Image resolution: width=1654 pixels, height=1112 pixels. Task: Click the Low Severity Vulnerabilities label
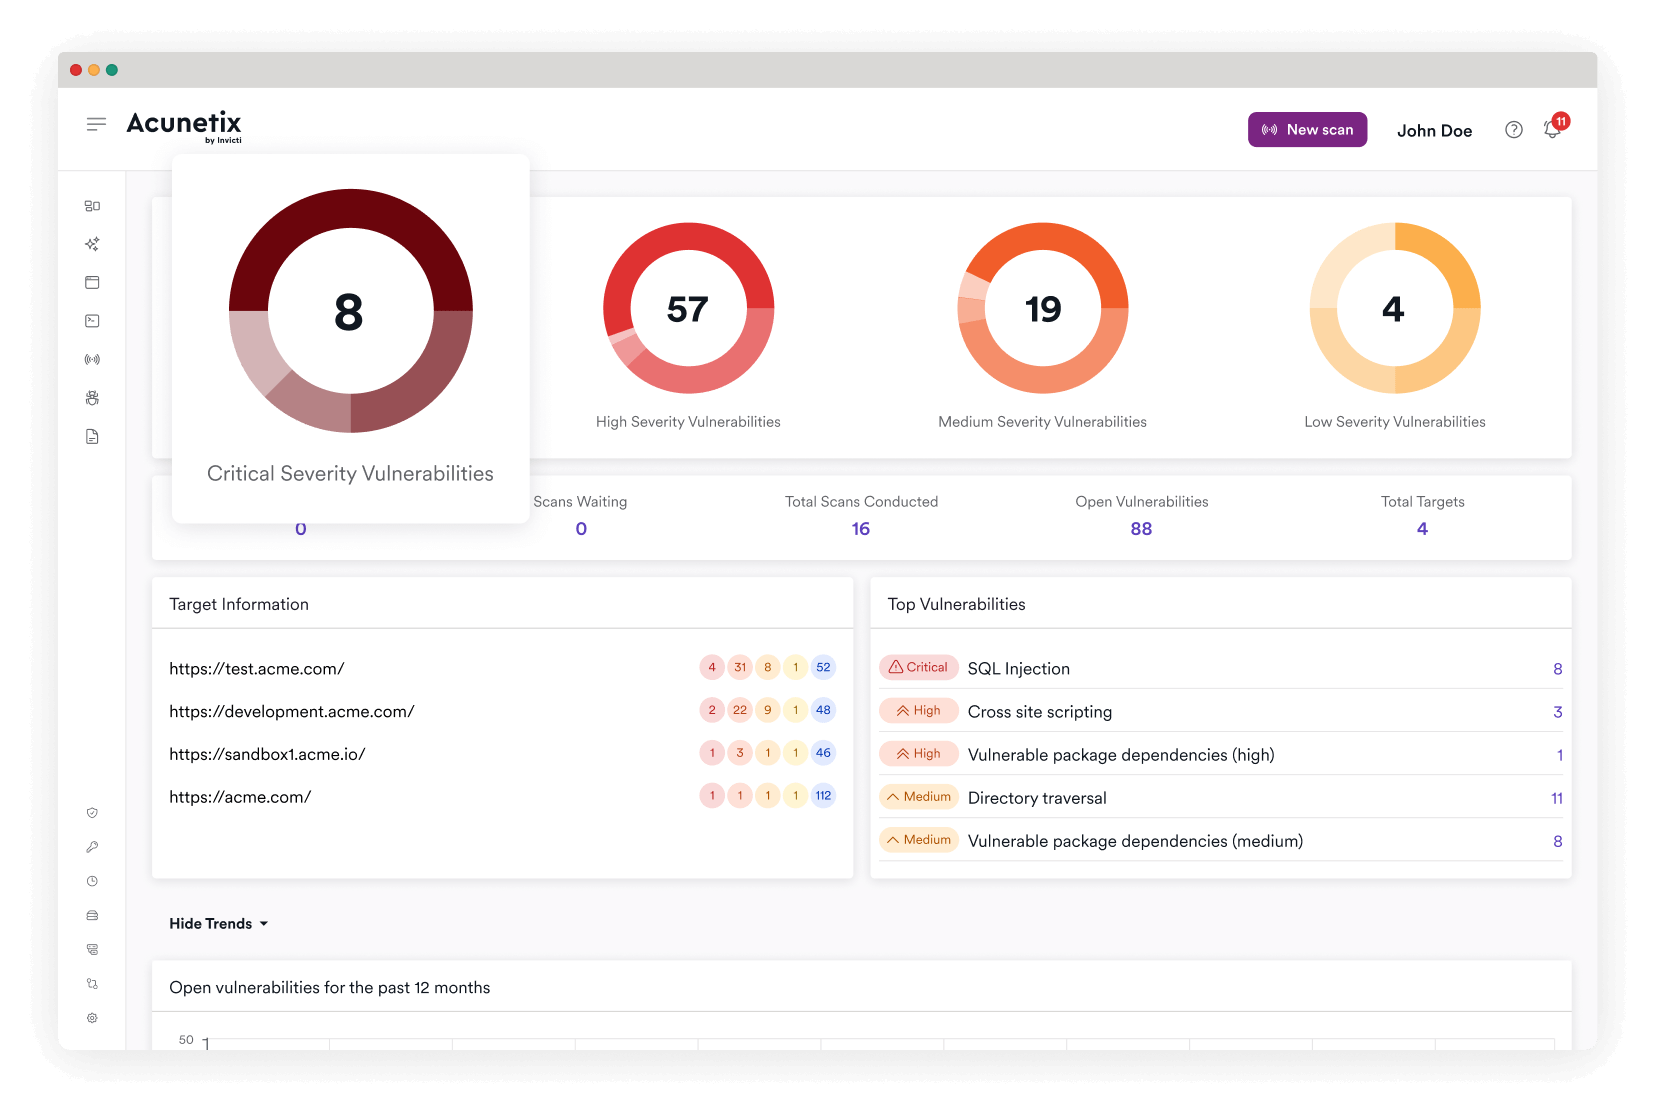point(1395,422)
